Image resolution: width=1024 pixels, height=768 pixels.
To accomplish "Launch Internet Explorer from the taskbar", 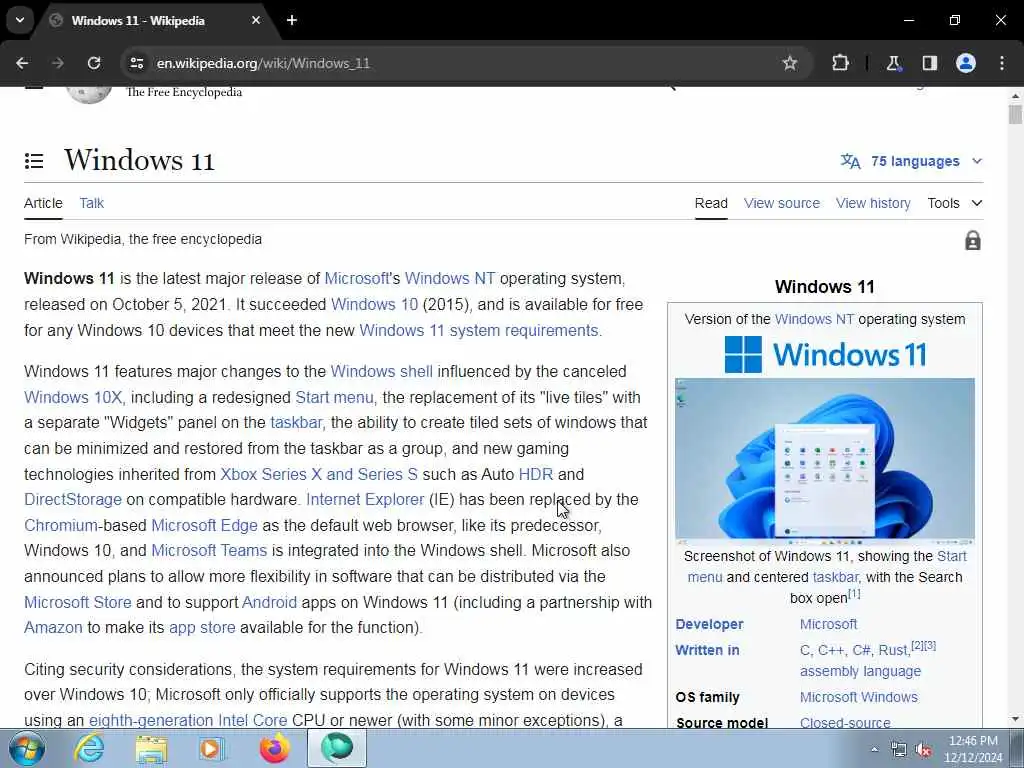I will tap(89, 748).
